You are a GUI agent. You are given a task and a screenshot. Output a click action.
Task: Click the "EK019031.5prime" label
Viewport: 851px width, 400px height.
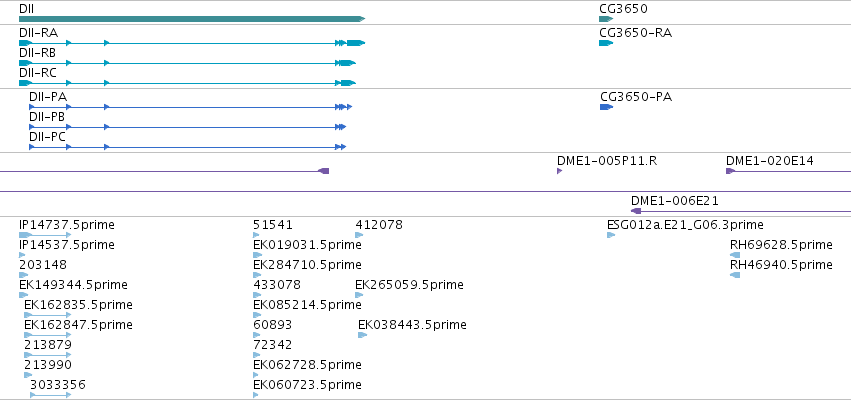point(307,245)
